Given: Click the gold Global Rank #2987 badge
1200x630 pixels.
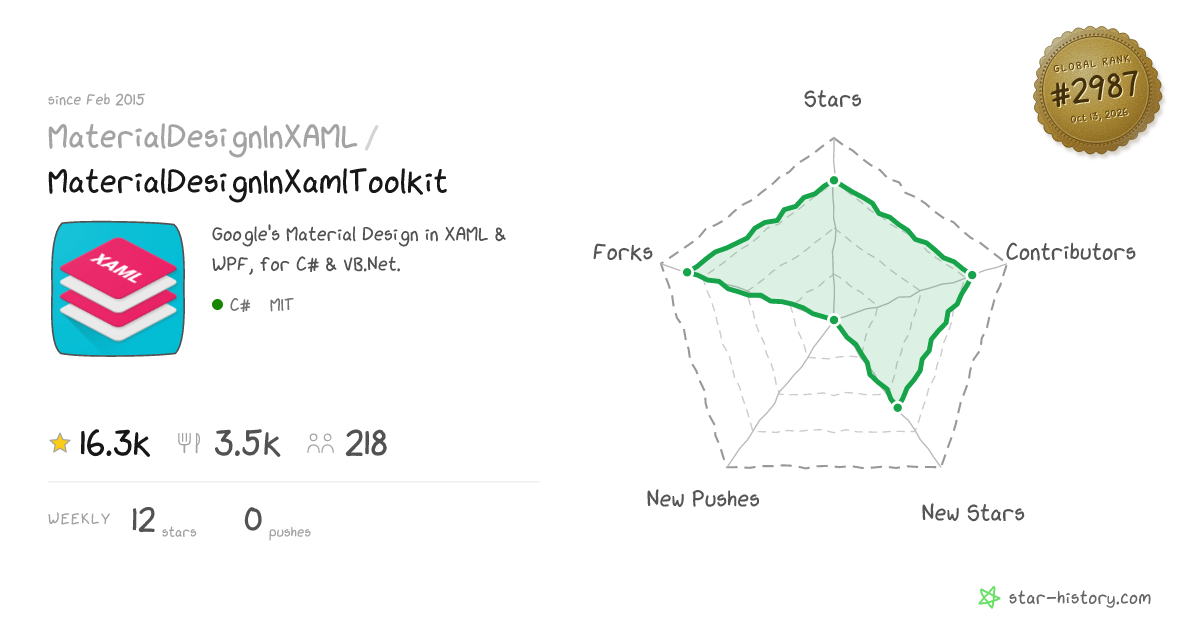Looking at the screenshot, I should 1098,91.
